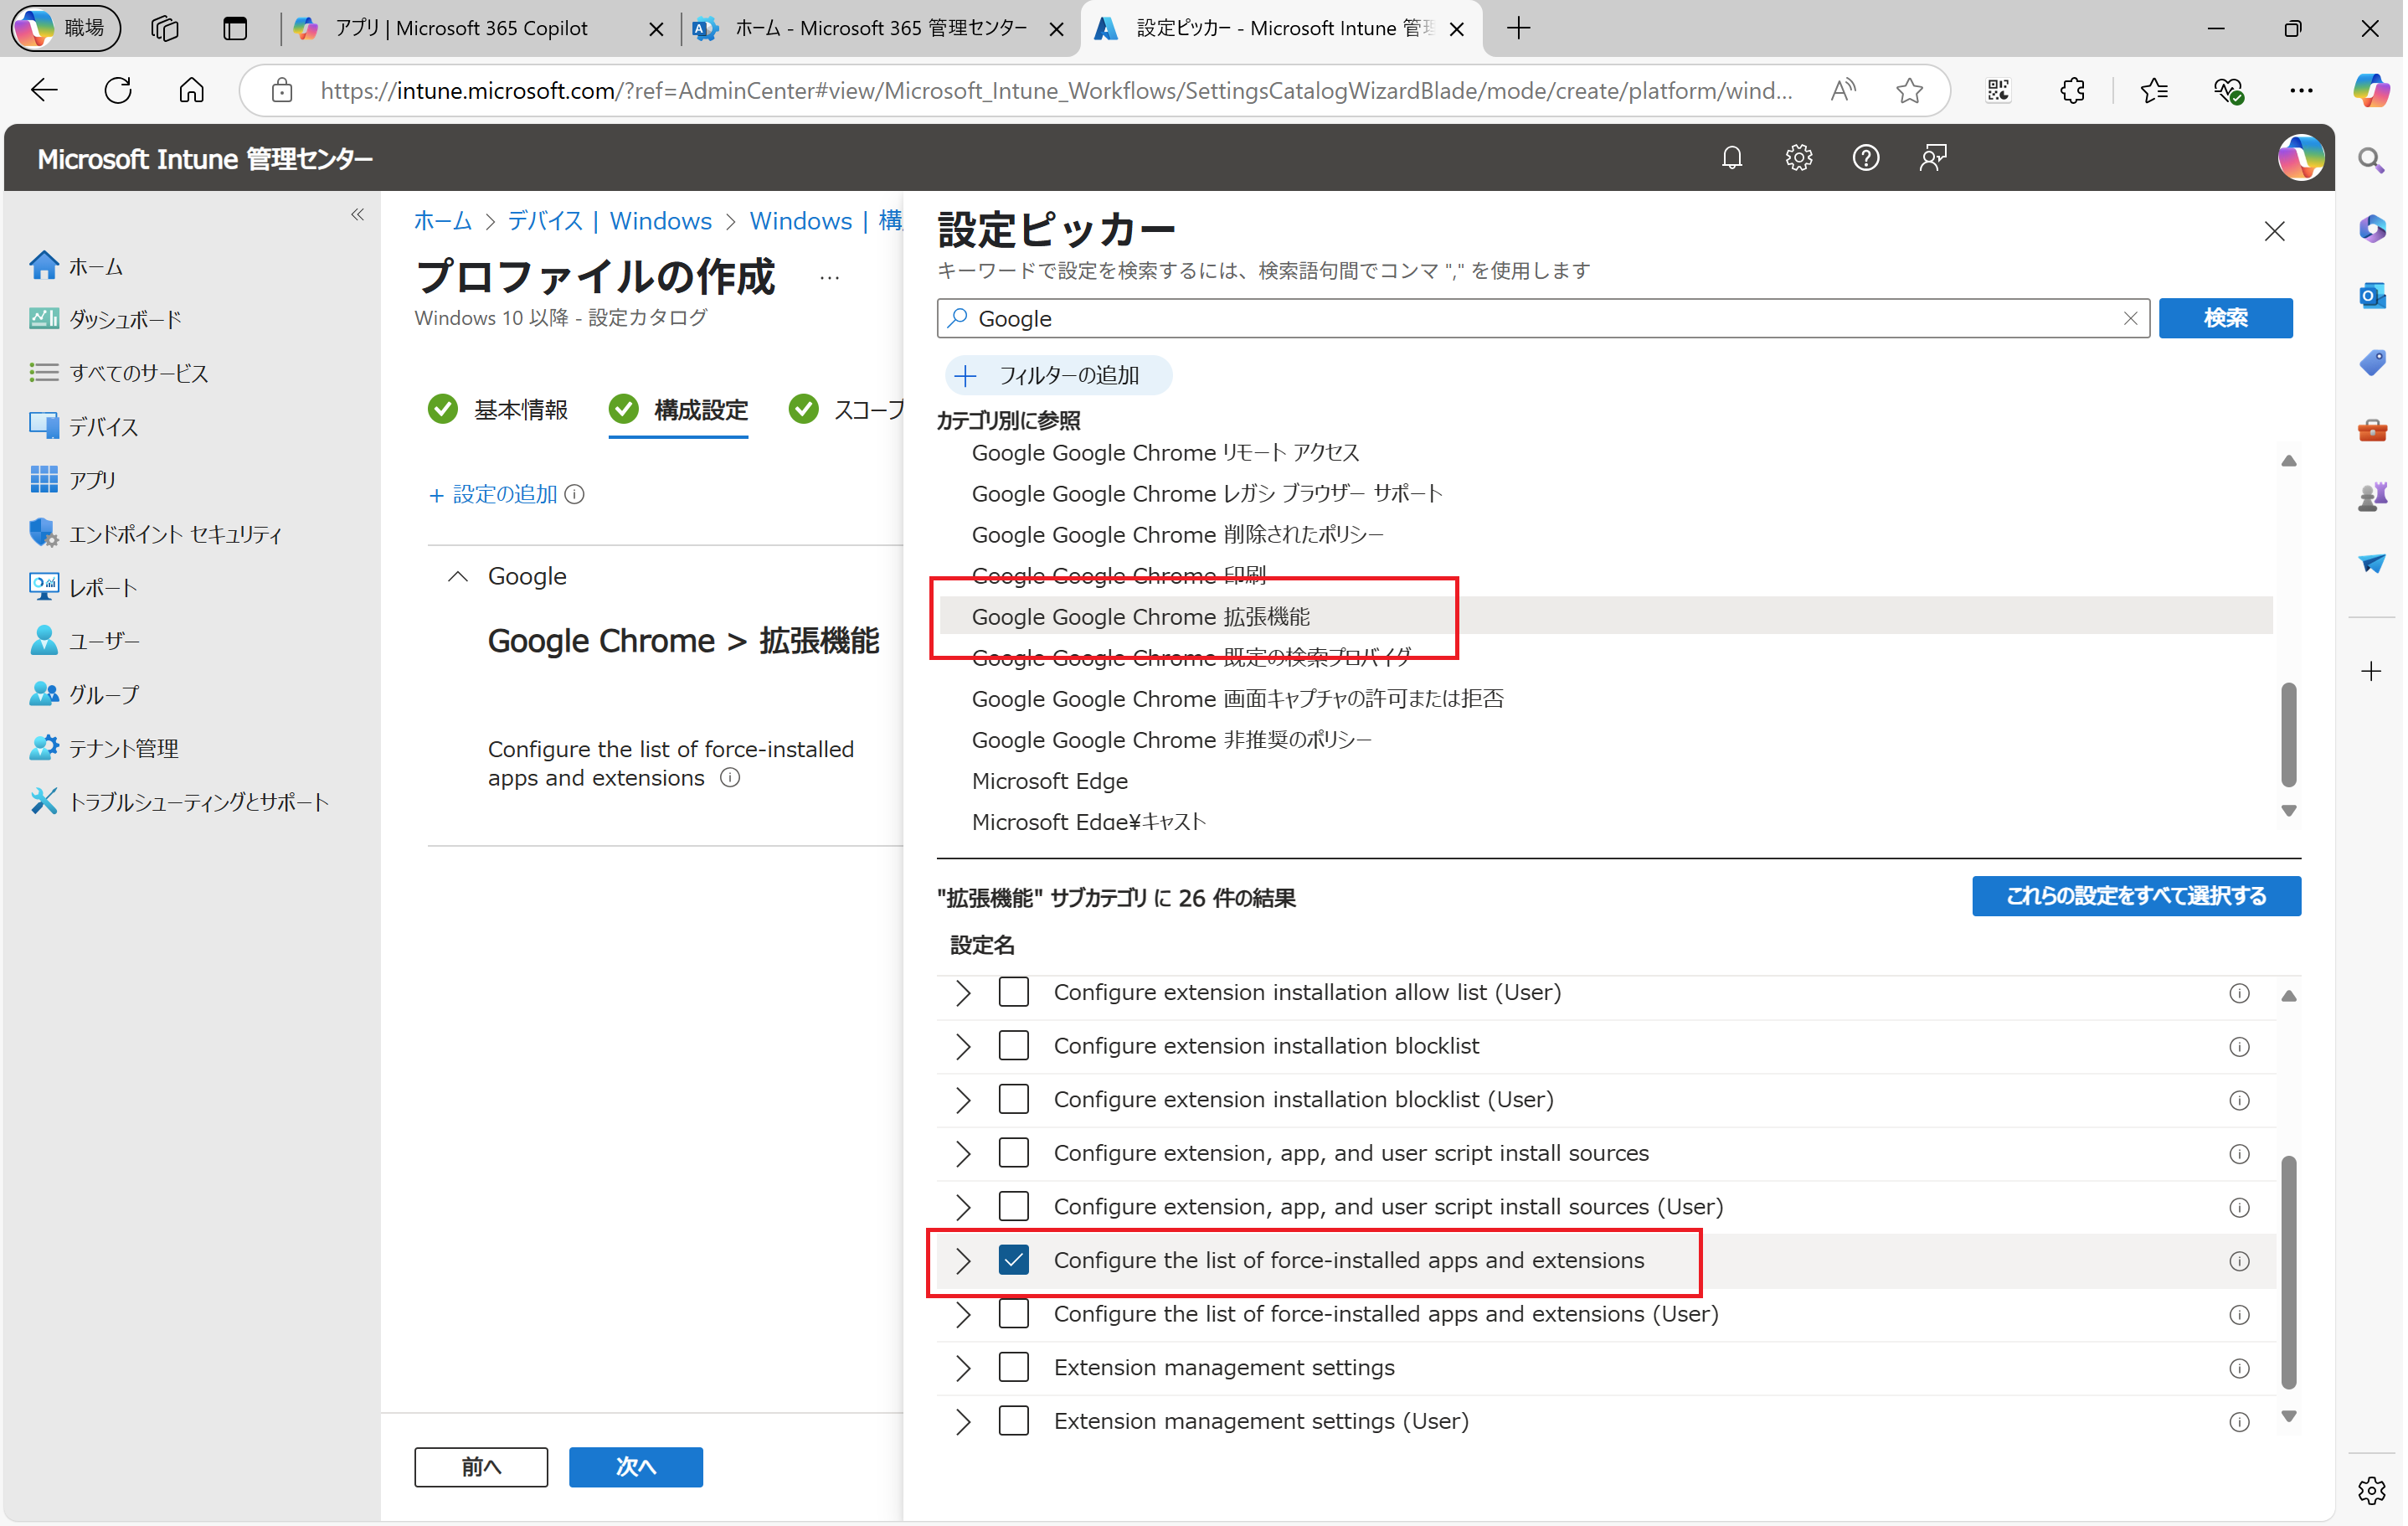2408x1526 pixels.
Task: Expand Extension management settings row
Action: 963,1368
